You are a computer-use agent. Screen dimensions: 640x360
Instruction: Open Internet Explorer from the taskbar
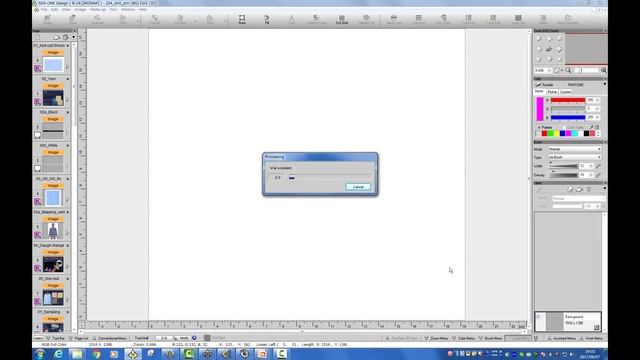pos(58,354)
